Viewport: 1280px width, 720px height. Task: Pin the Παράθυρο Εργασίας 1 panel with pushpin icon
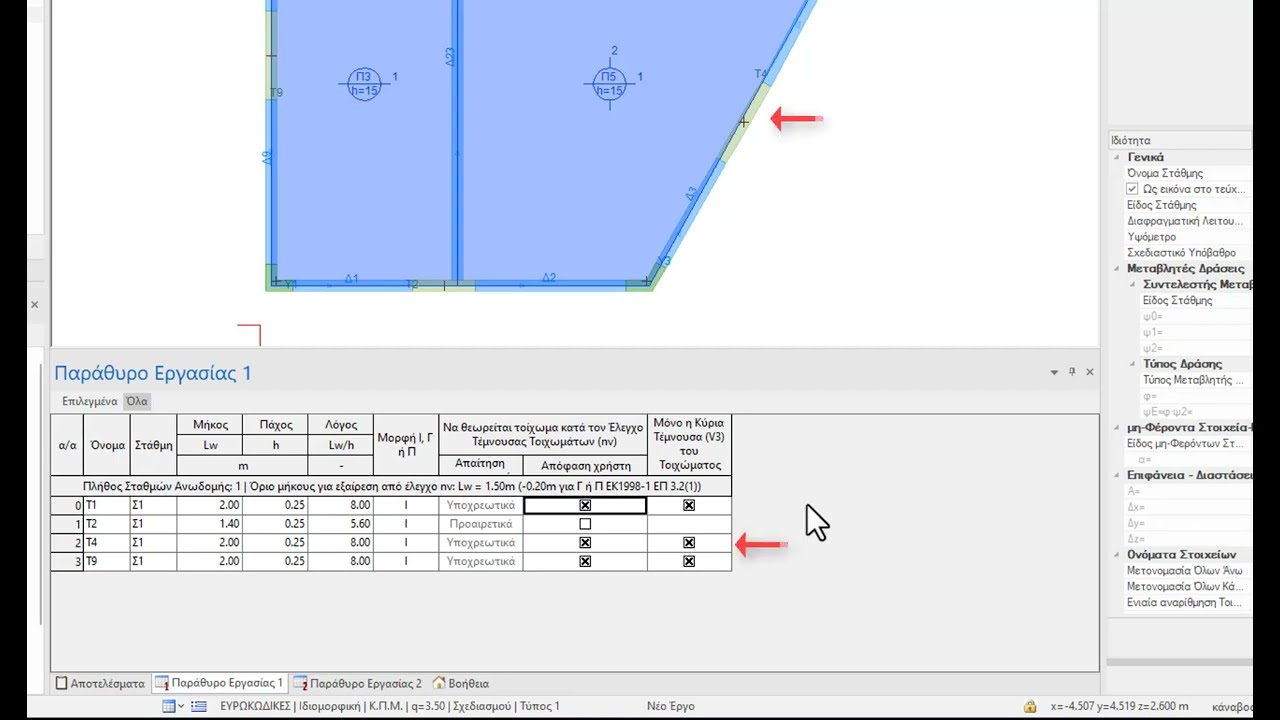click(x=1072, y=372)
